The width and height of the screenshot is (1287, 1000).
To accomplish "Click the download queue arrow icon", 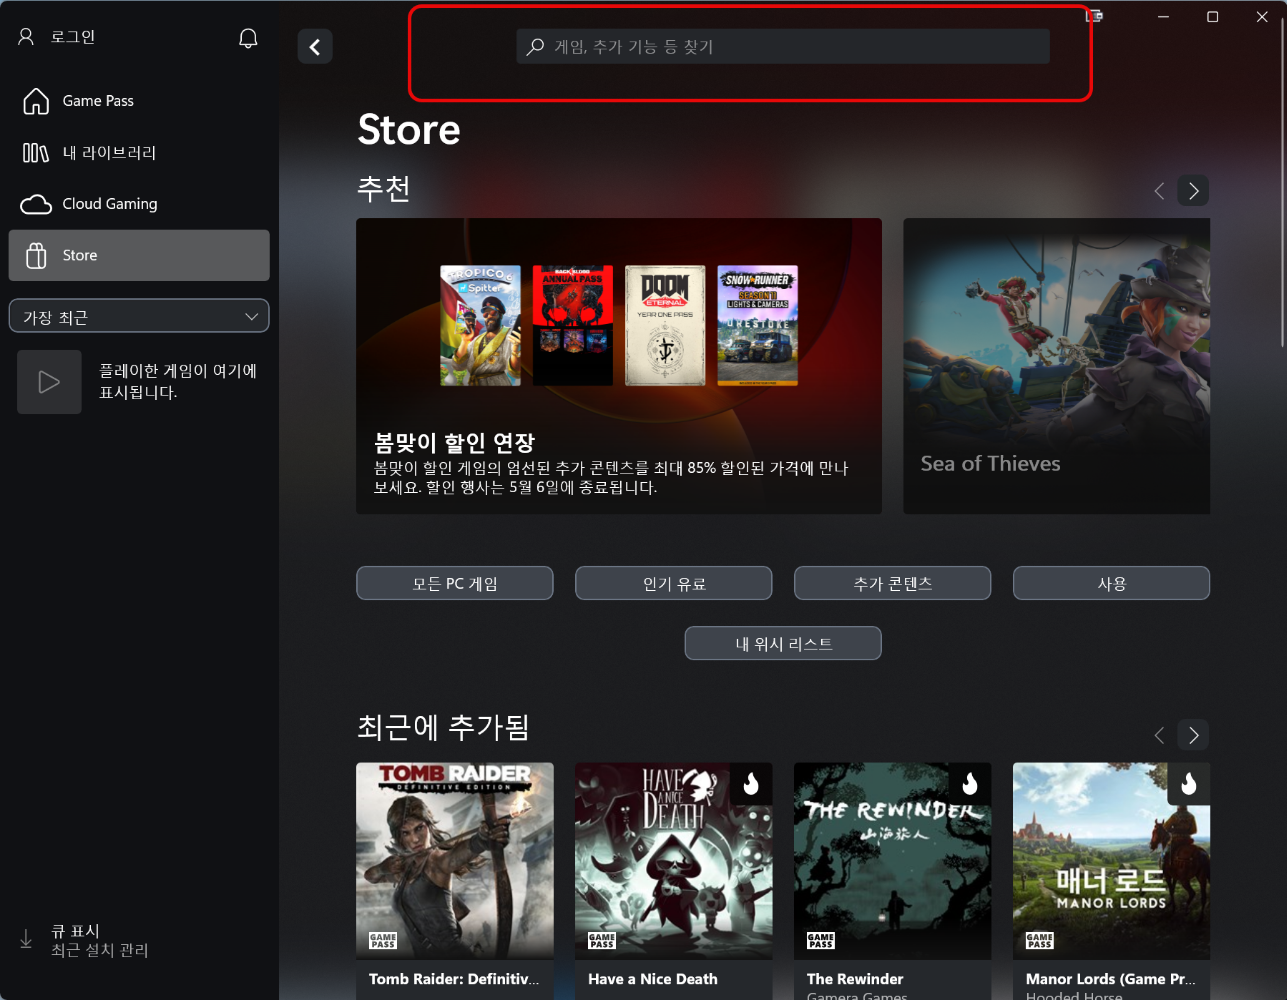I will click(x=26, y=939).
